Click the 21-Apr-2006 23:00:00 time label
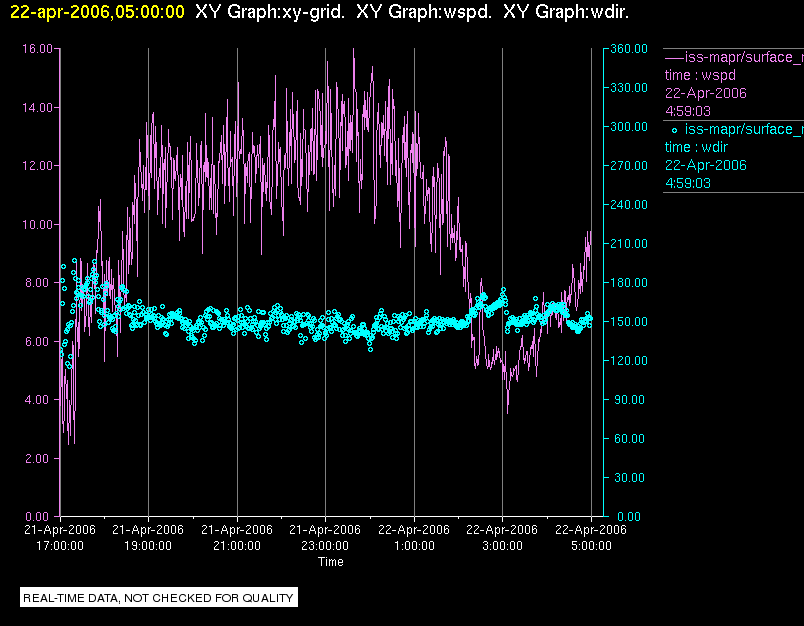Viewport: 804px width, 626px height. click(x=325, y=538)
